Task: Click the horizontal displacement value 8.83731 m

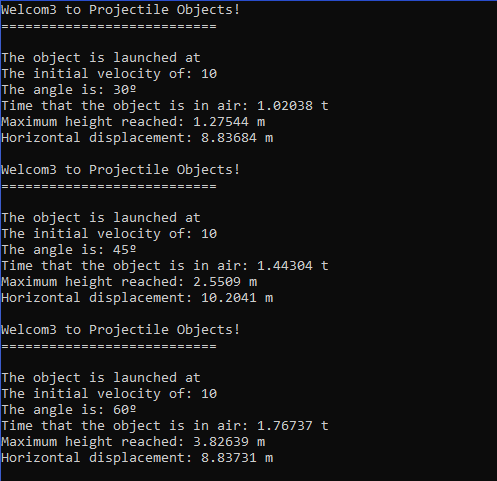Action: pyautogui.click(x=237, y=458)
